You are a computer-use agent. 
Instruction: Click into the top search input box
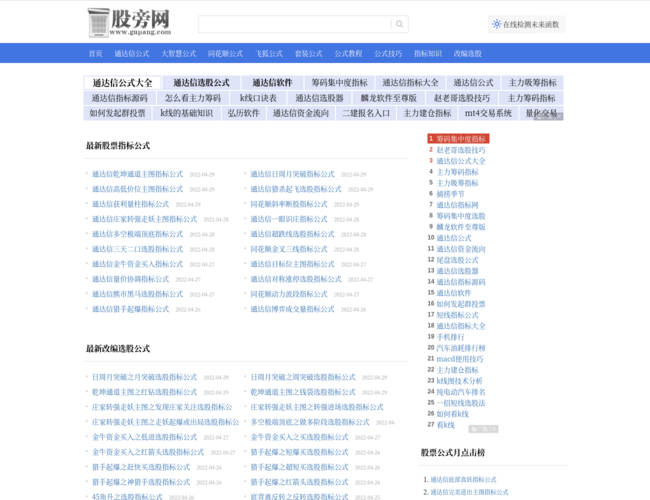click(x=295, y=24)
